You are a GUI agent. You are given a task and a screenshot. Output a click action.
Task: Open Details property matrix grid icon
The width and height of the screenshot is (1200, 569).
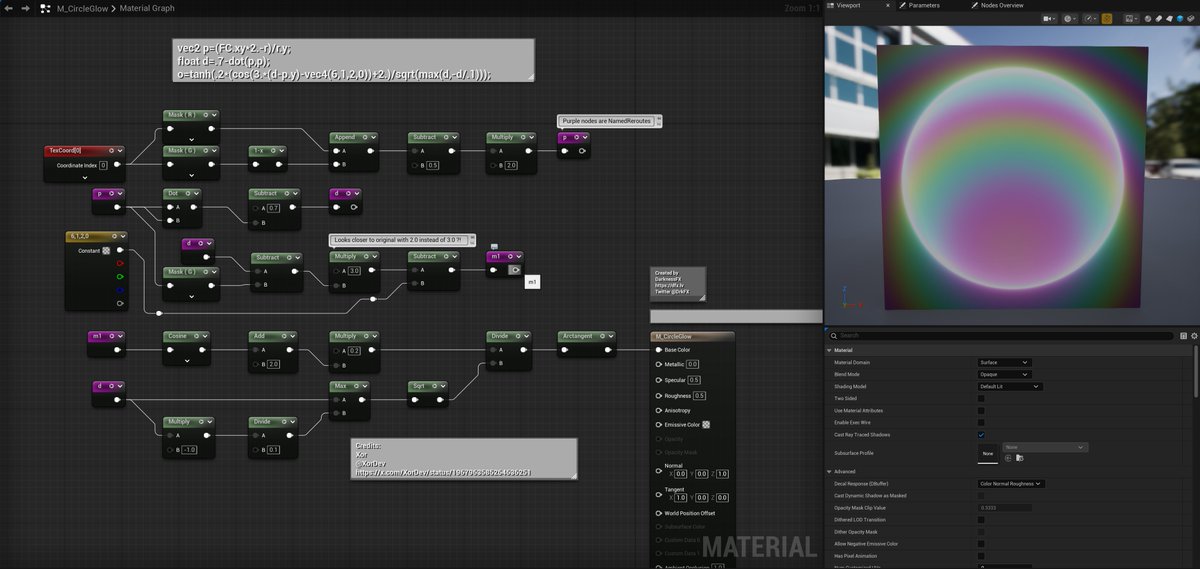tap(1184, 336)
